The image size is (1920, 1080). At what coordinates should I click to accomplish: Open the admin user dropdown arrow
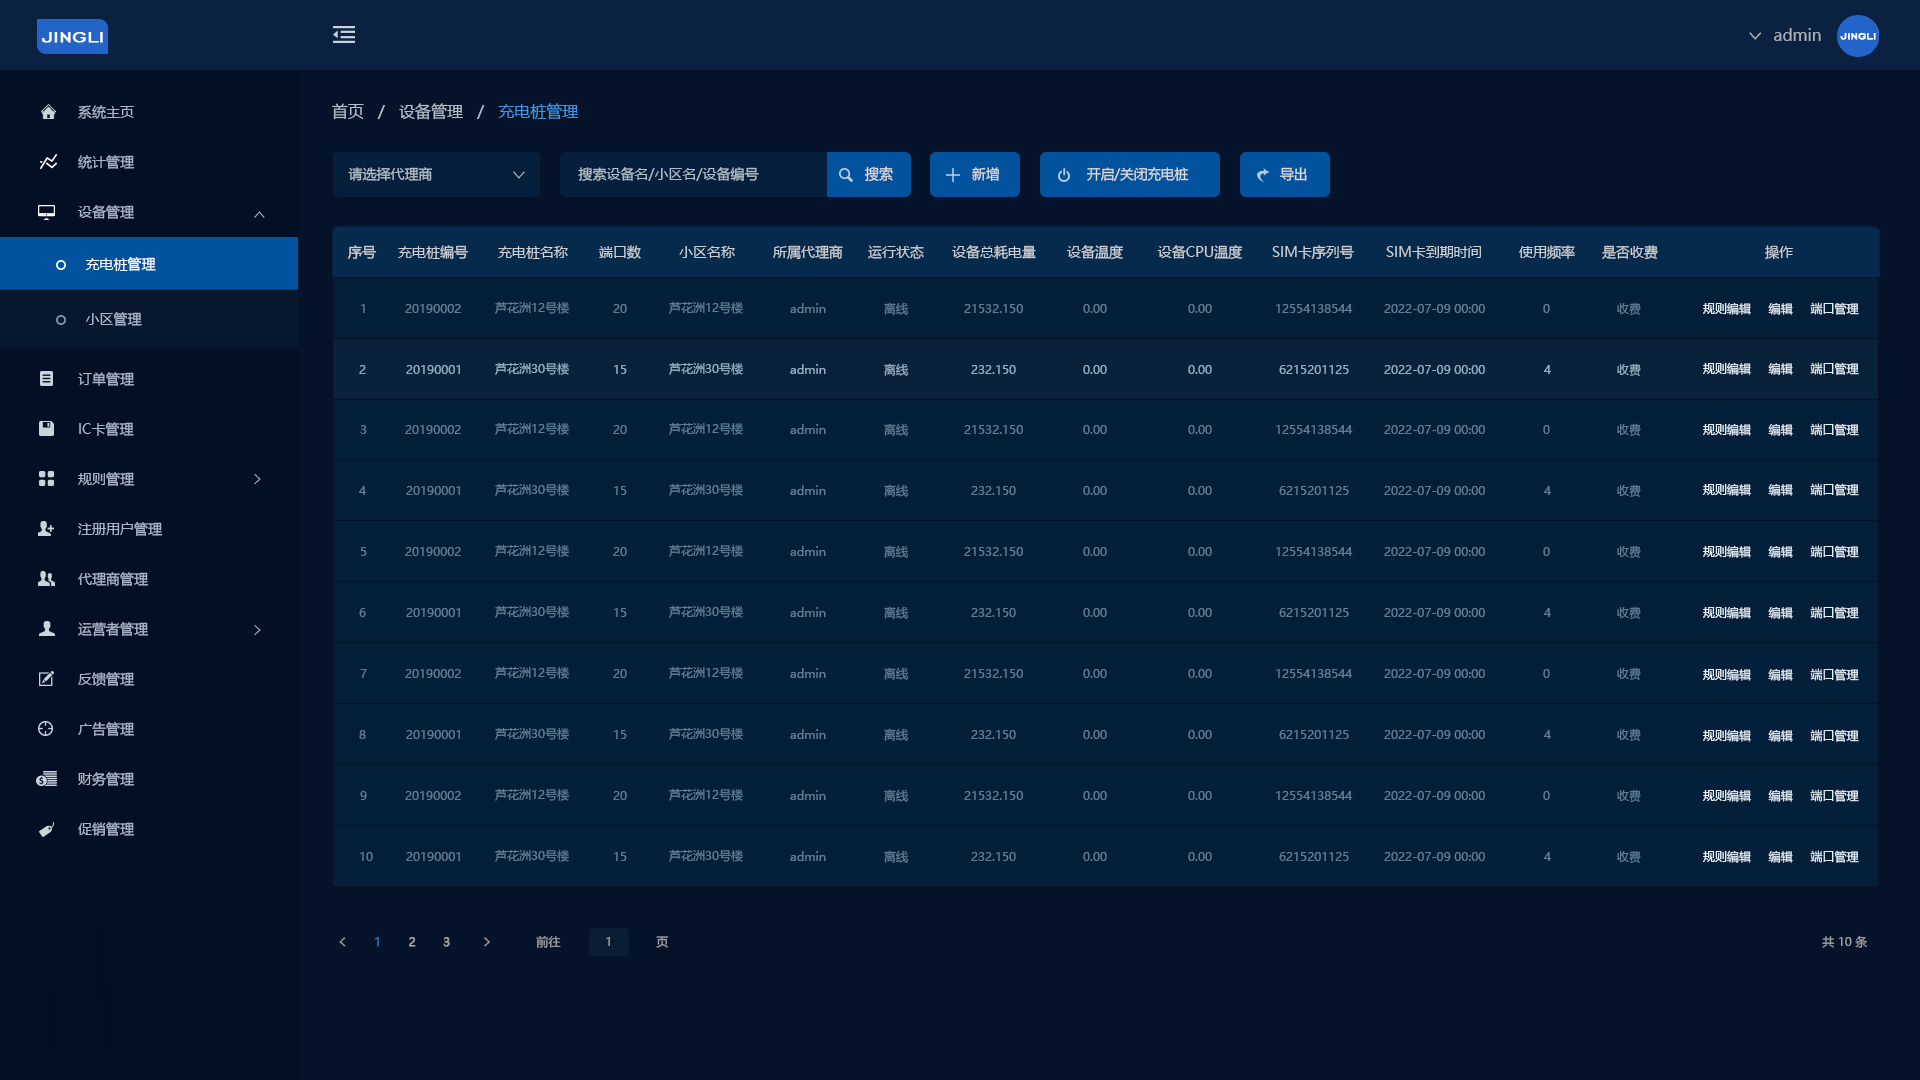tap(1754, 36)
